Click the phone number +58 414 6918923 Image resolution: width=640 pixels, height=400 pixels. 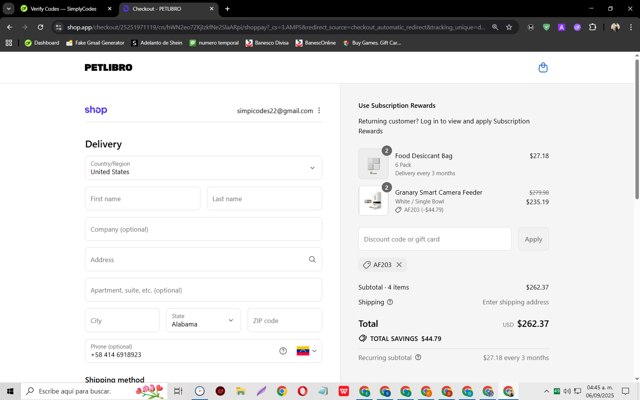pyautogui.click(x=116, y=355)
